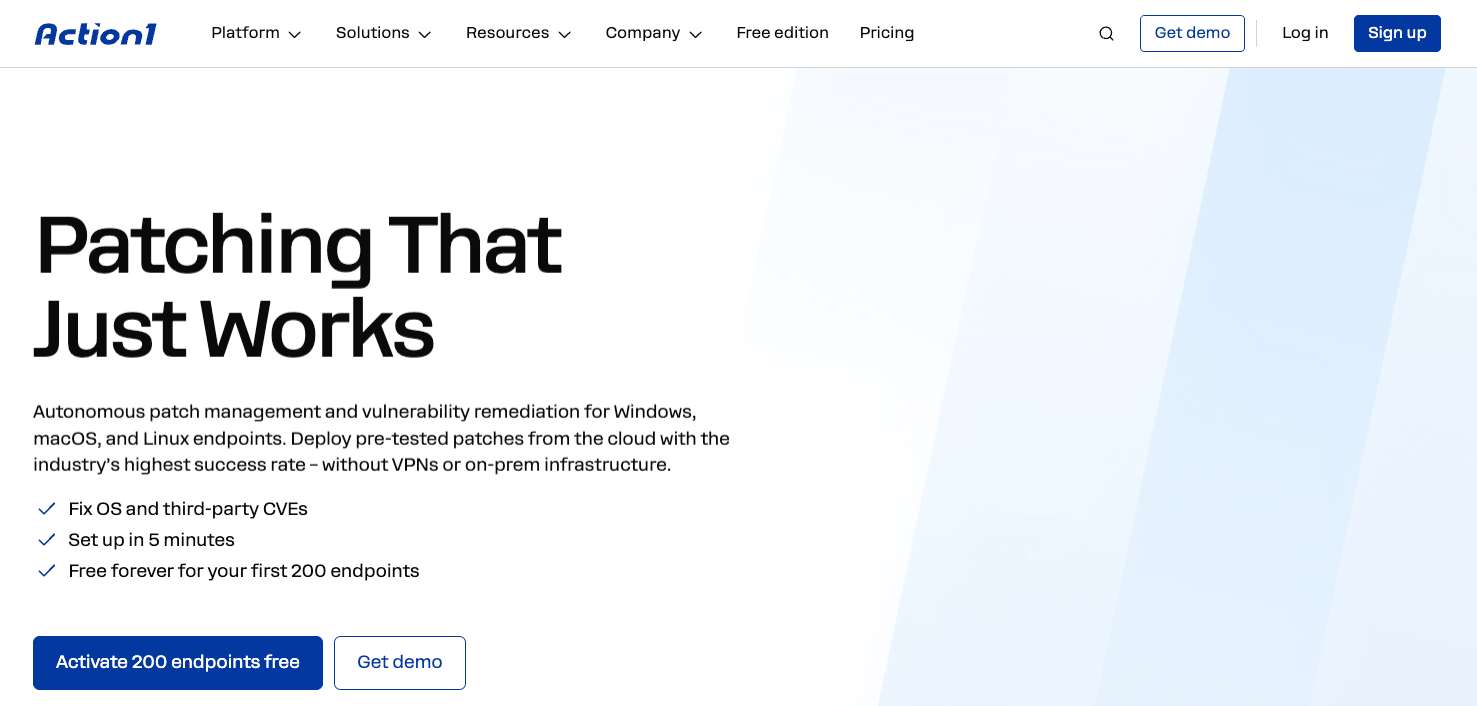The height and width of the screenshot is (706, 1477).
Task: Click "Free forever for your first 200 endpoints"
Action: [244, 571]
